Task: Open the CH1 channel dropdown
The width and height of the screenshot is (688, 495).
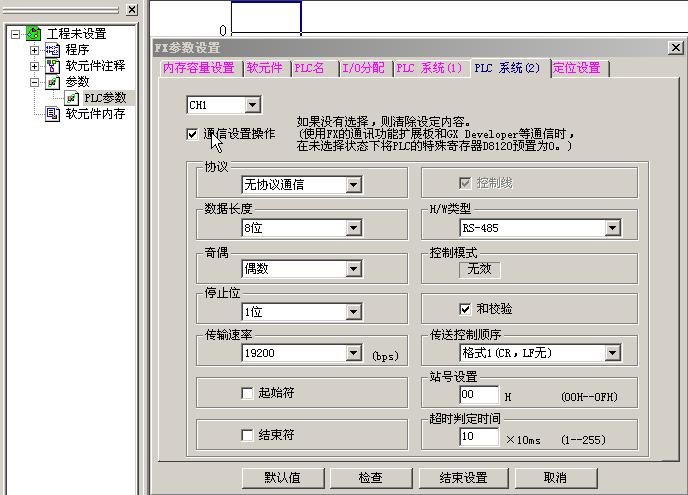Action: (x=252, y=104)
